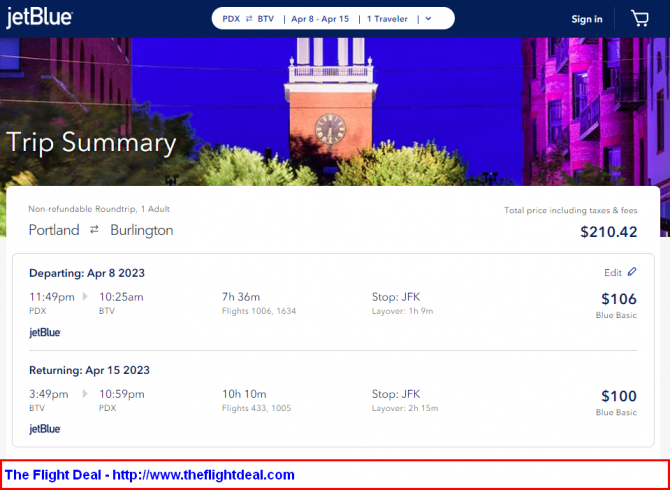Click 'Flights 1006, 1634' text
The width and height of the screenshot is (670, 490).
pyautogui.click(x=259, y=311)
